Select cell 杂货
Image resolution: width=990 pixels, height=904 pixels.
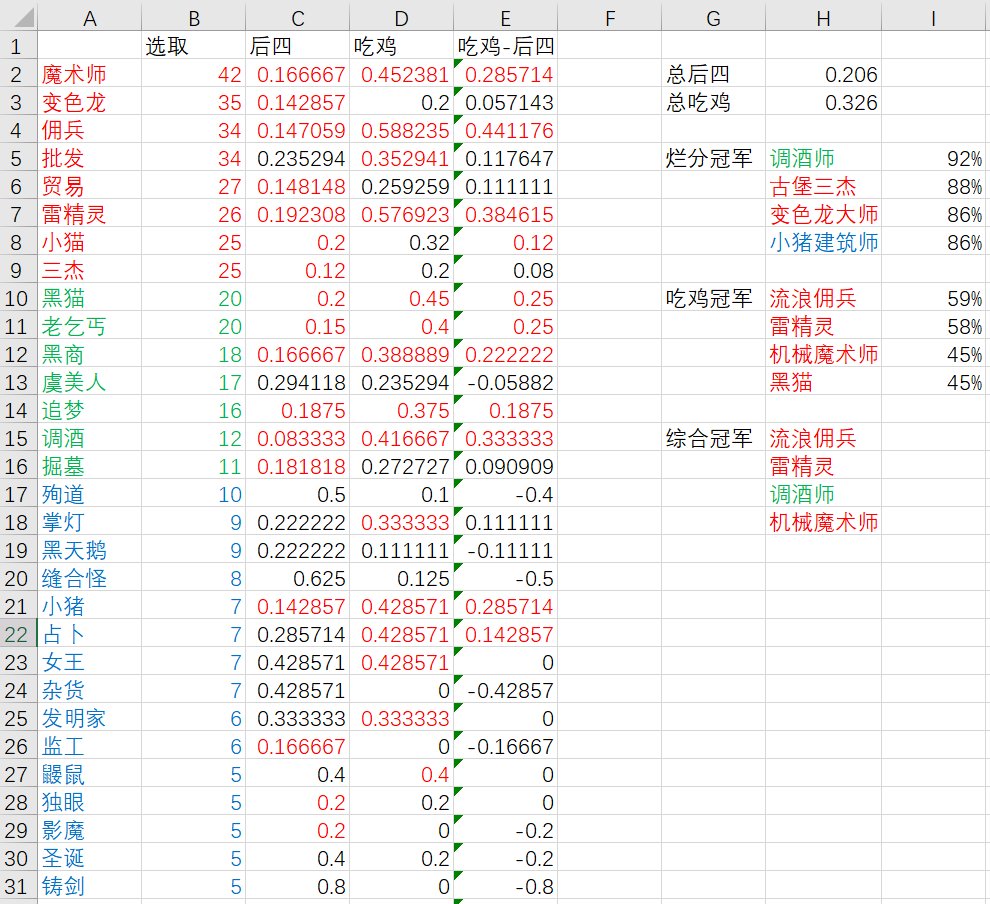tap(90, 690)
